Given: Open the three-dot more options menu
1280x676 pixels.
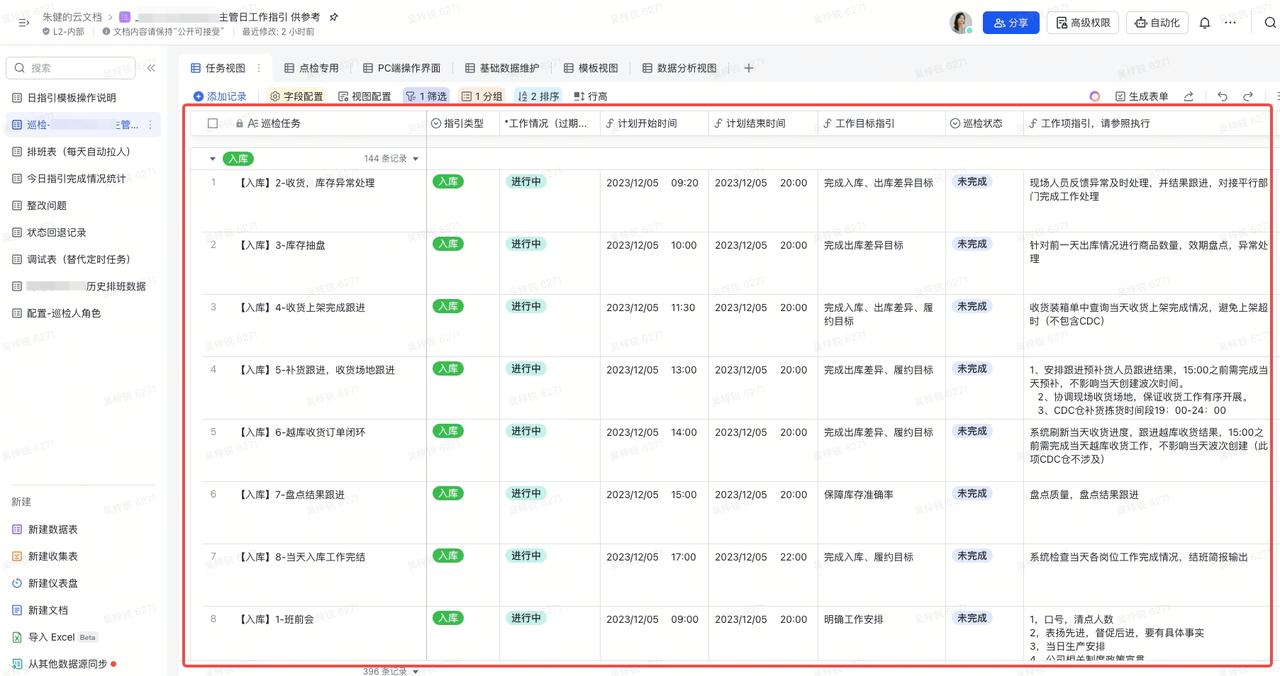Looking at the screenshot, I should [x=1231, y=23].
